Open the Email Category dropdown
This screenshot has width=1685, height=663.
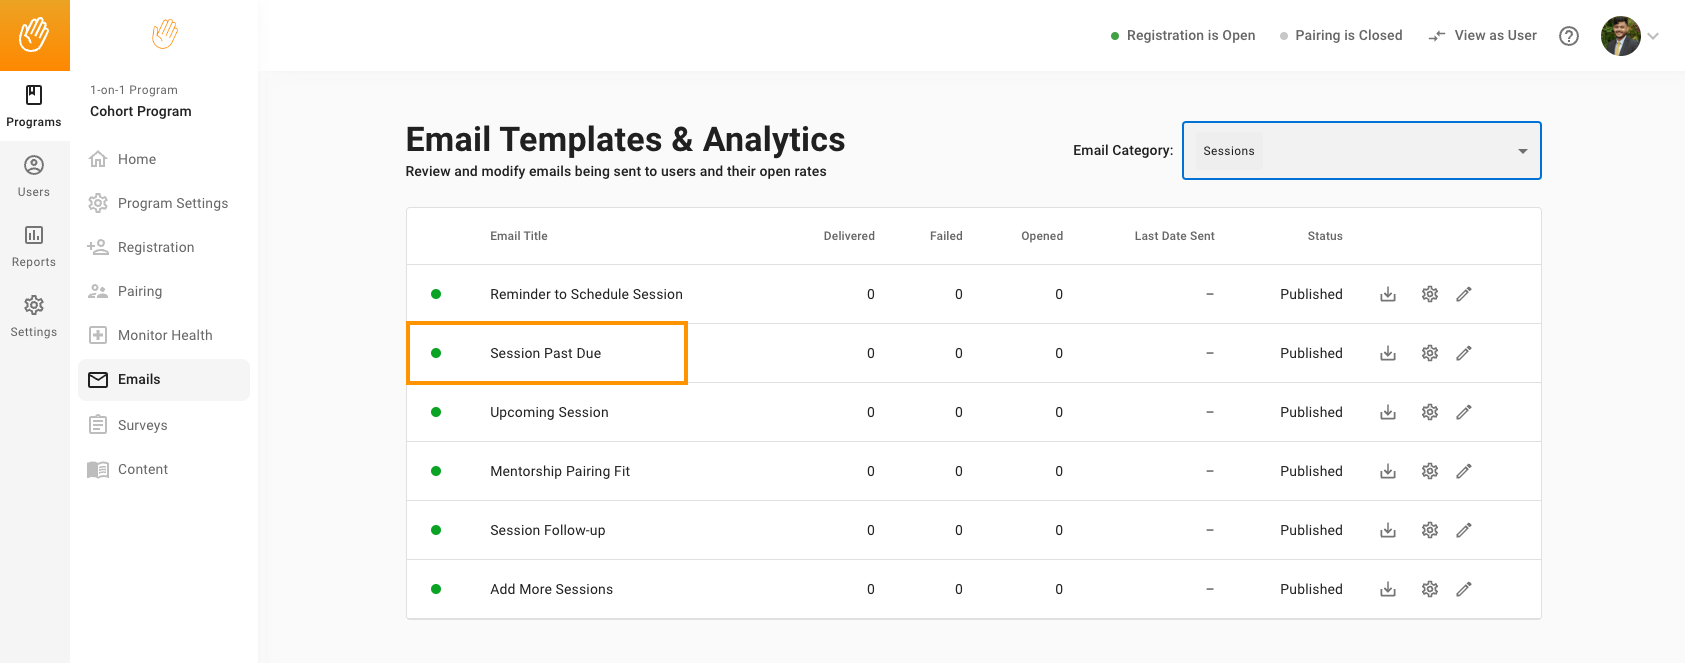pyautogui.click(x=1361, y=151)
